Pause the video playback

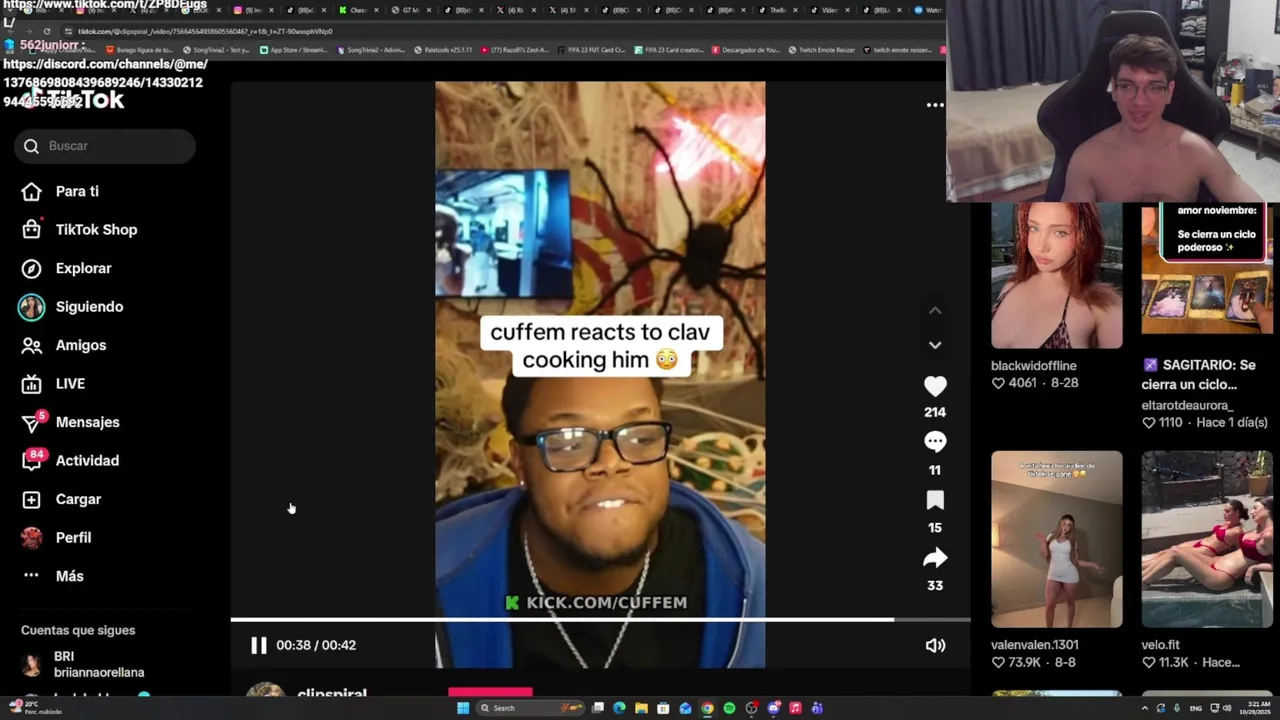point(258,645)
